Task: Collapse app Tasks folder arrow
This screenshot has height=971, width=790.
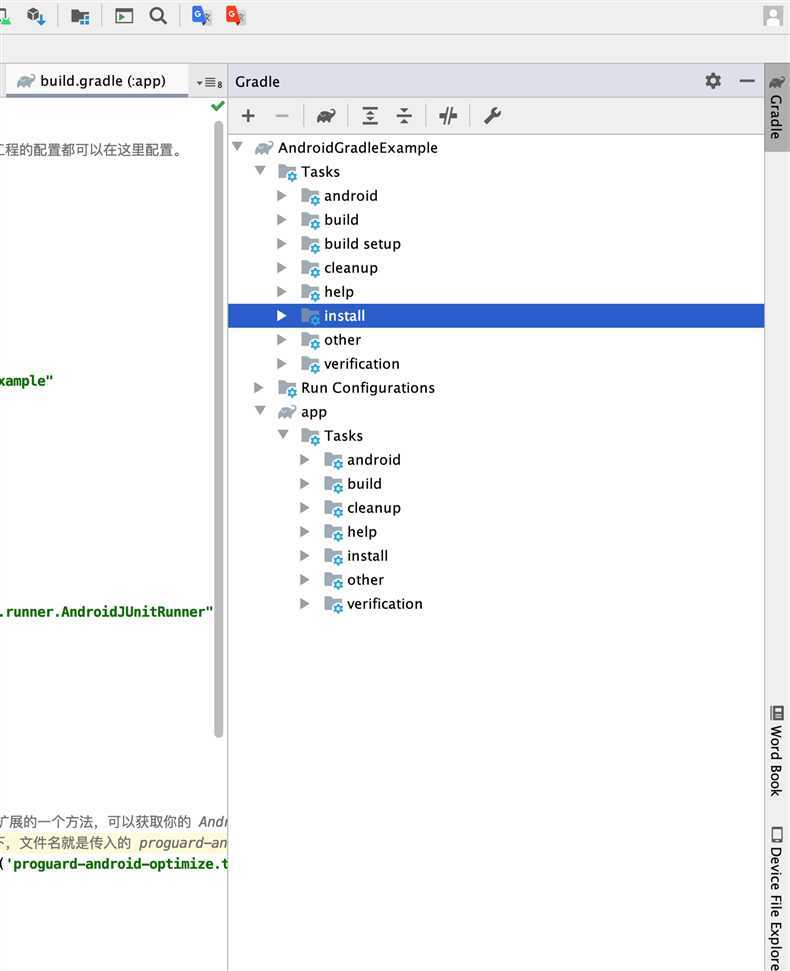Action: coord(283,435)
